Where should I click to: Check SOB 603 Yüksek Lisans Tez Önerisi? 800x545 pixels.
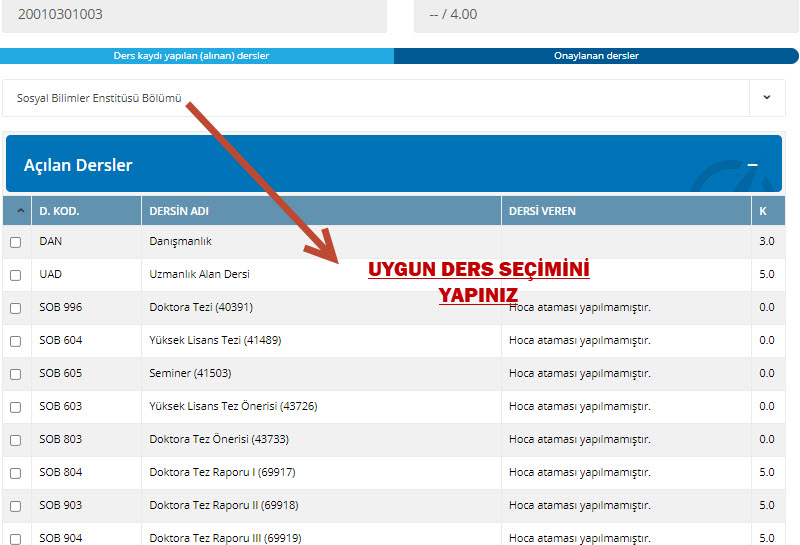[16, 407]
